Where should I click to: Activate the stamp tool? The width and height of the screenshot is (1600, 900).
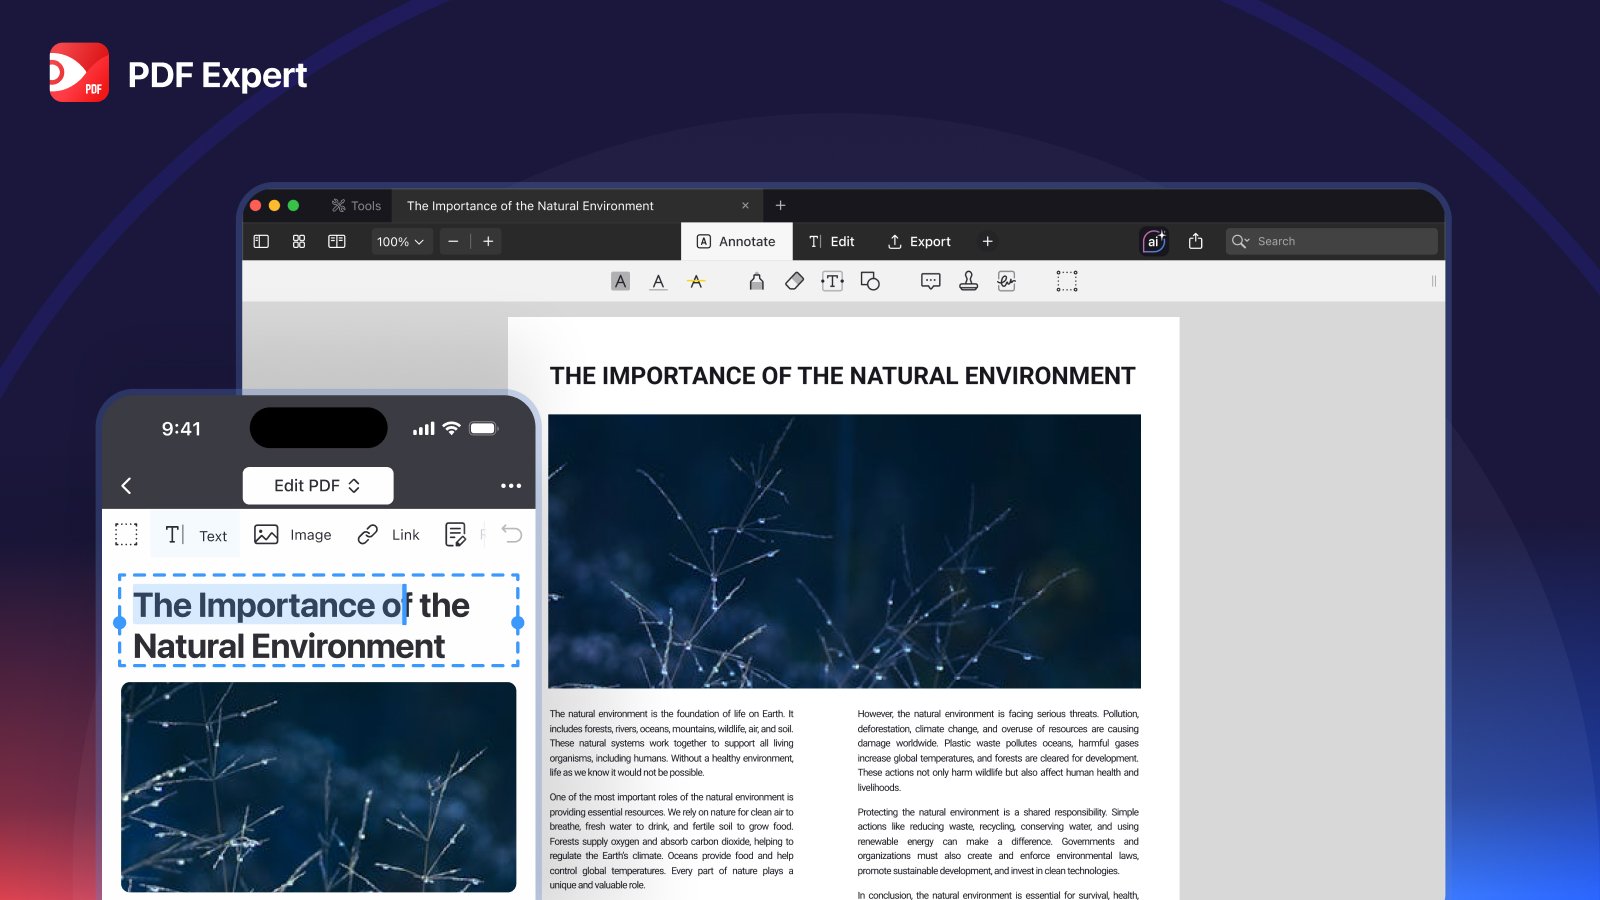point(968,282)
